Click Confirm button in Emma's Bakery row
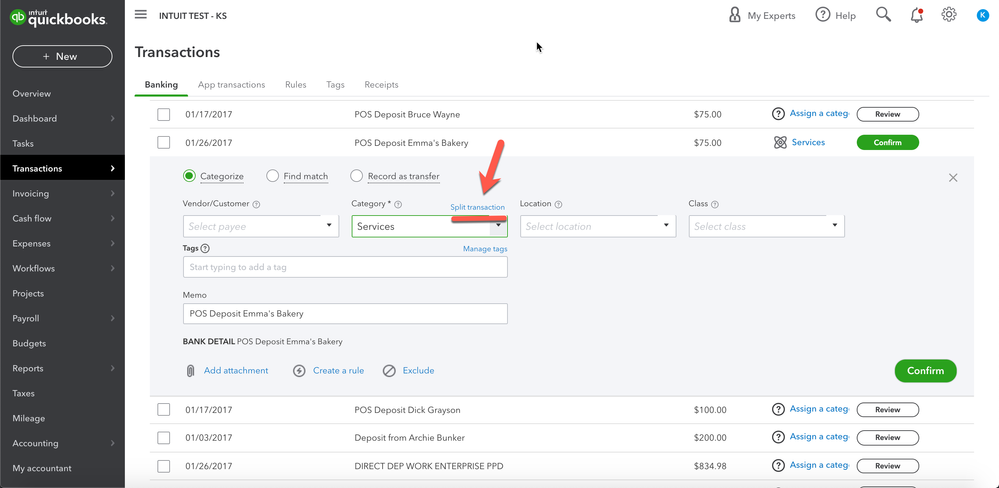 [888, 143]
